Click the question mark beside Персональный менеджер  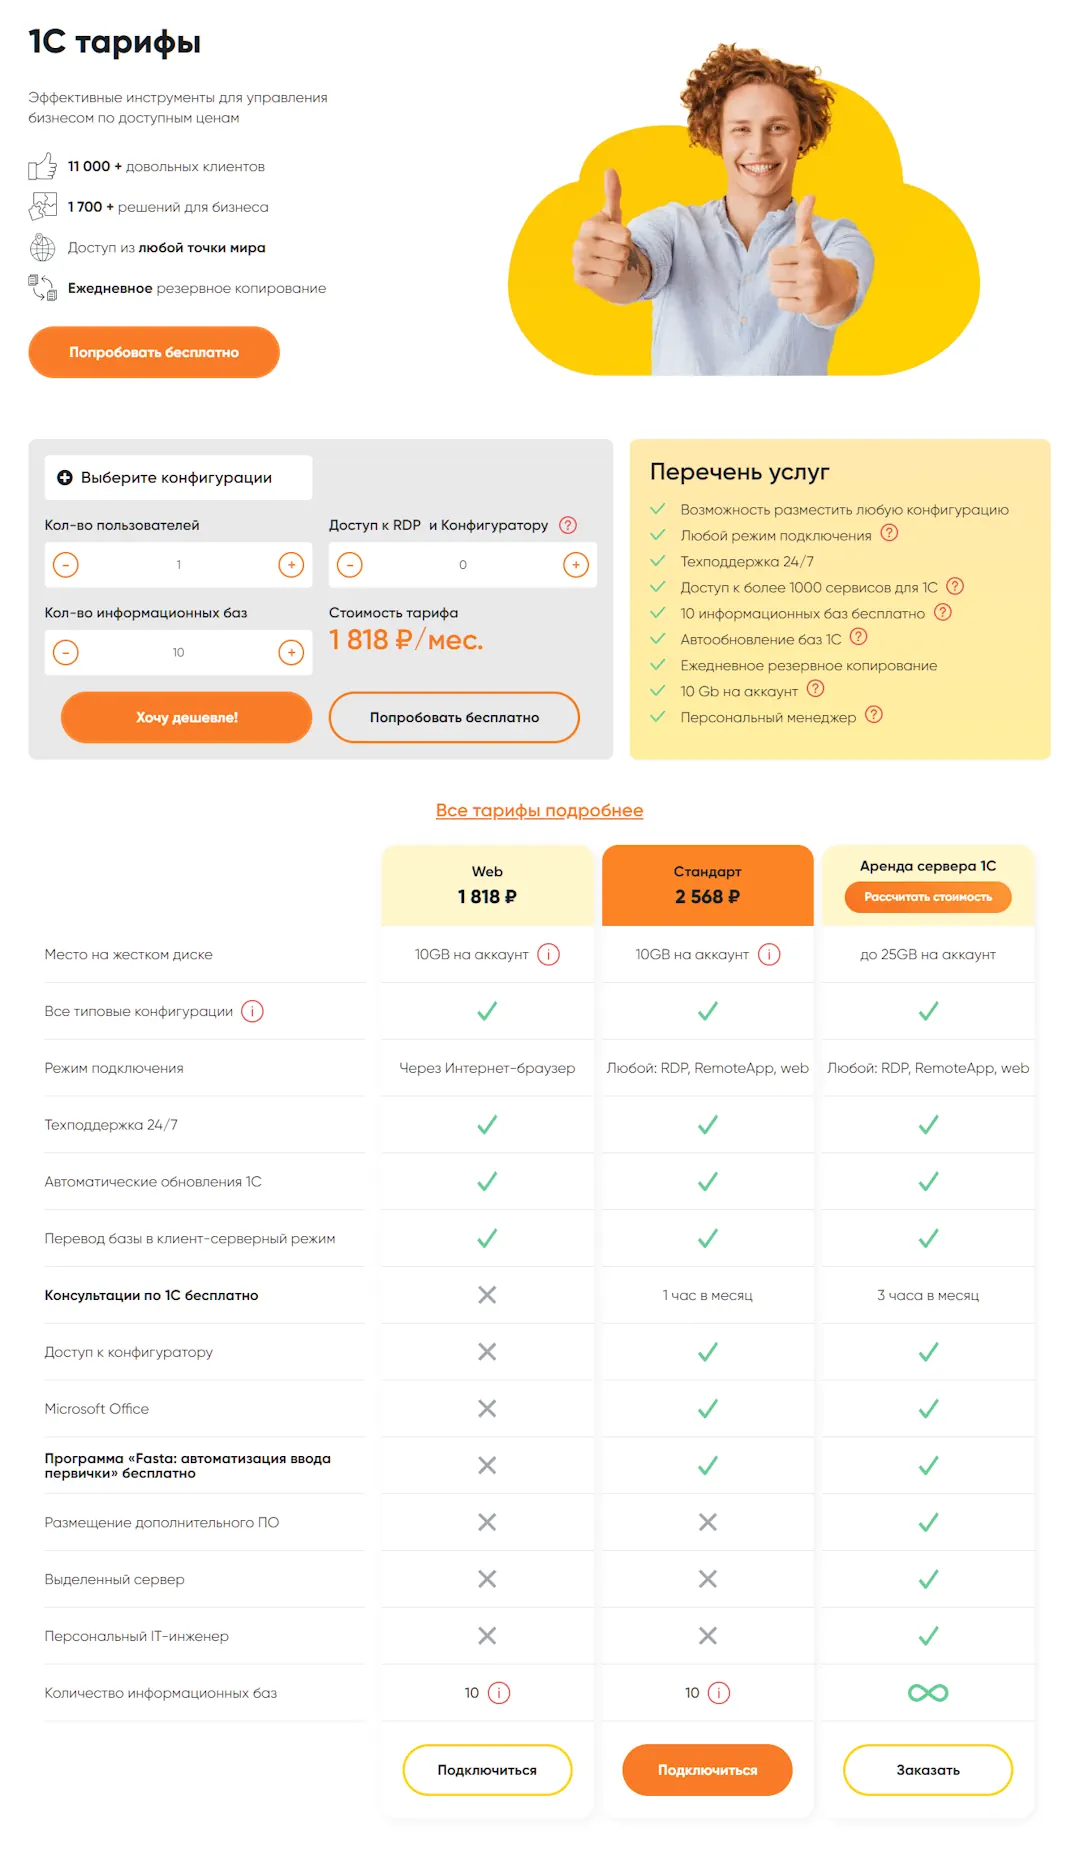872,715
